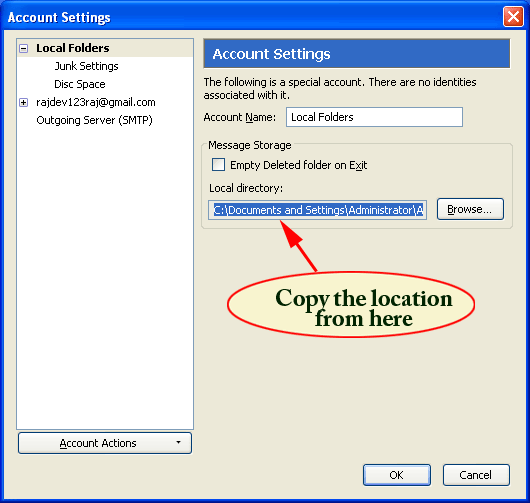Screen dimensions: 530x503
Task: Select the Local Folders account entry
Action: tap(73, 48)
